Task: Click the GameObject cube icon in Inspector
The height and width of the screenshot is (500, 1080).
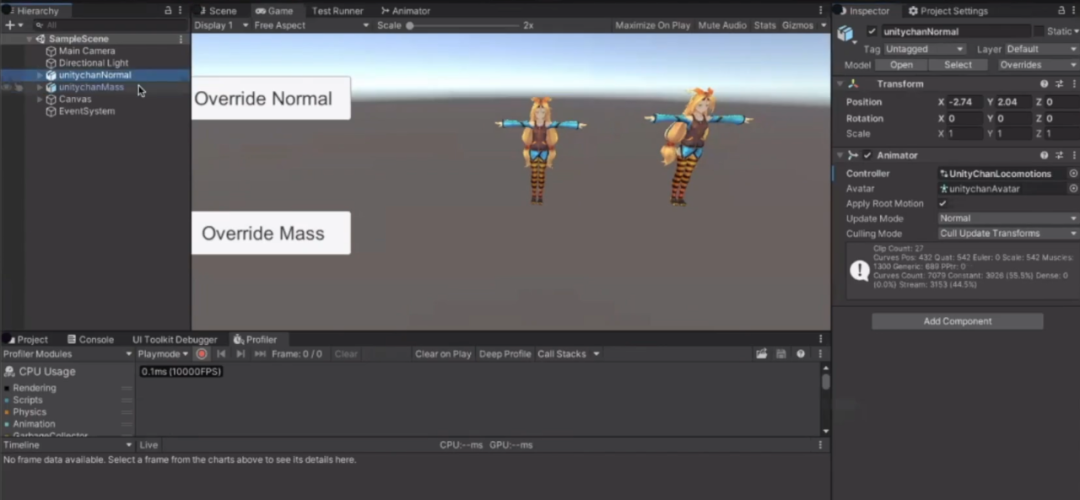Action: click(x=845, y=33)
